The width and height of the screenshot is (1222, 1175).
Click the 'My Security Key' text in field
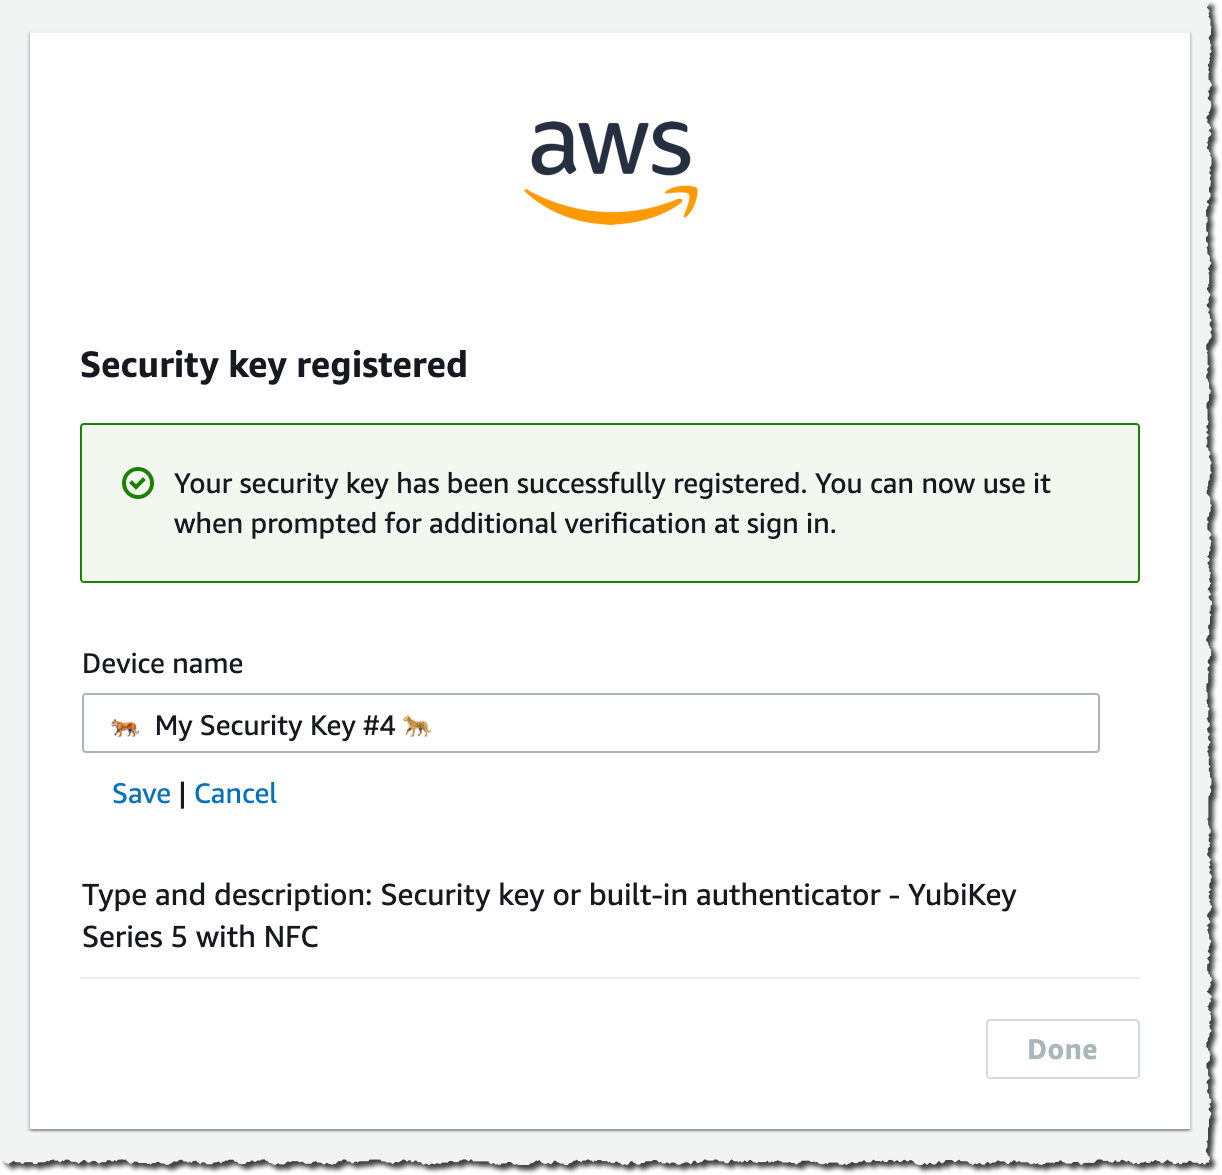(256, 726)
